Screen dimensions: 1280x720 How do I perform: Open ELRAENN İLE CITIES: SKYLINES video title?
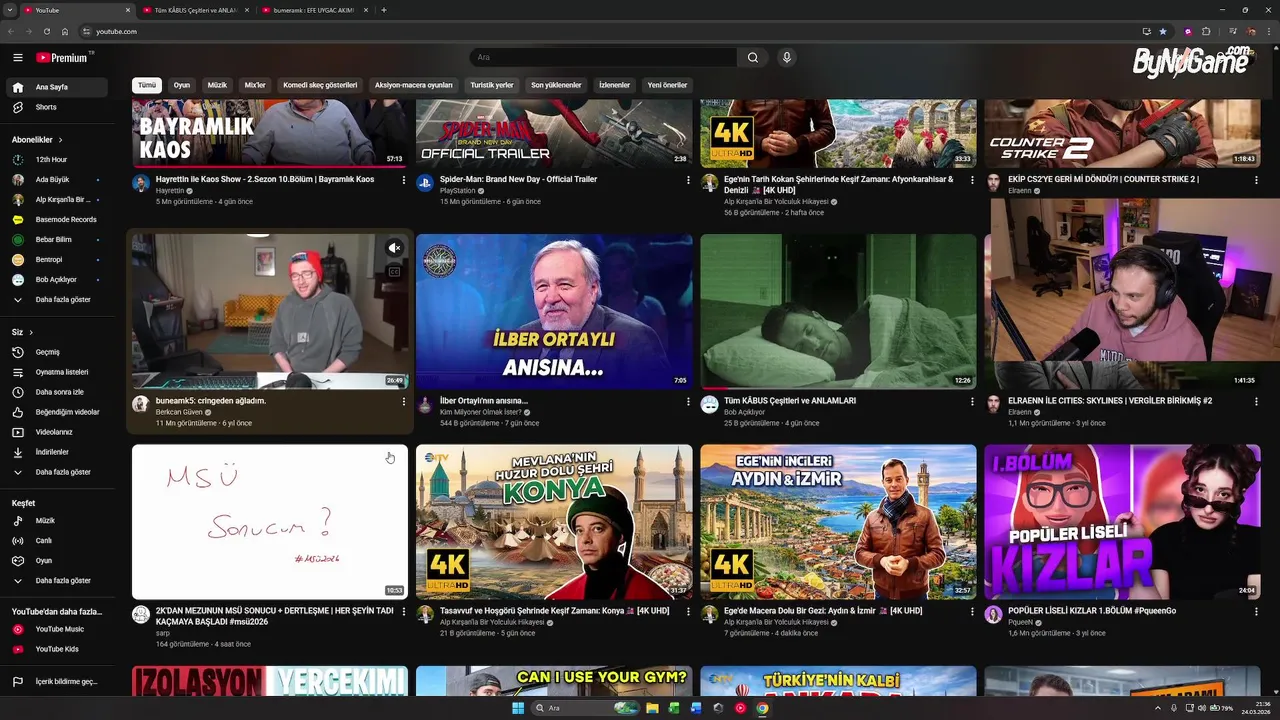[x=1110, y=401]
